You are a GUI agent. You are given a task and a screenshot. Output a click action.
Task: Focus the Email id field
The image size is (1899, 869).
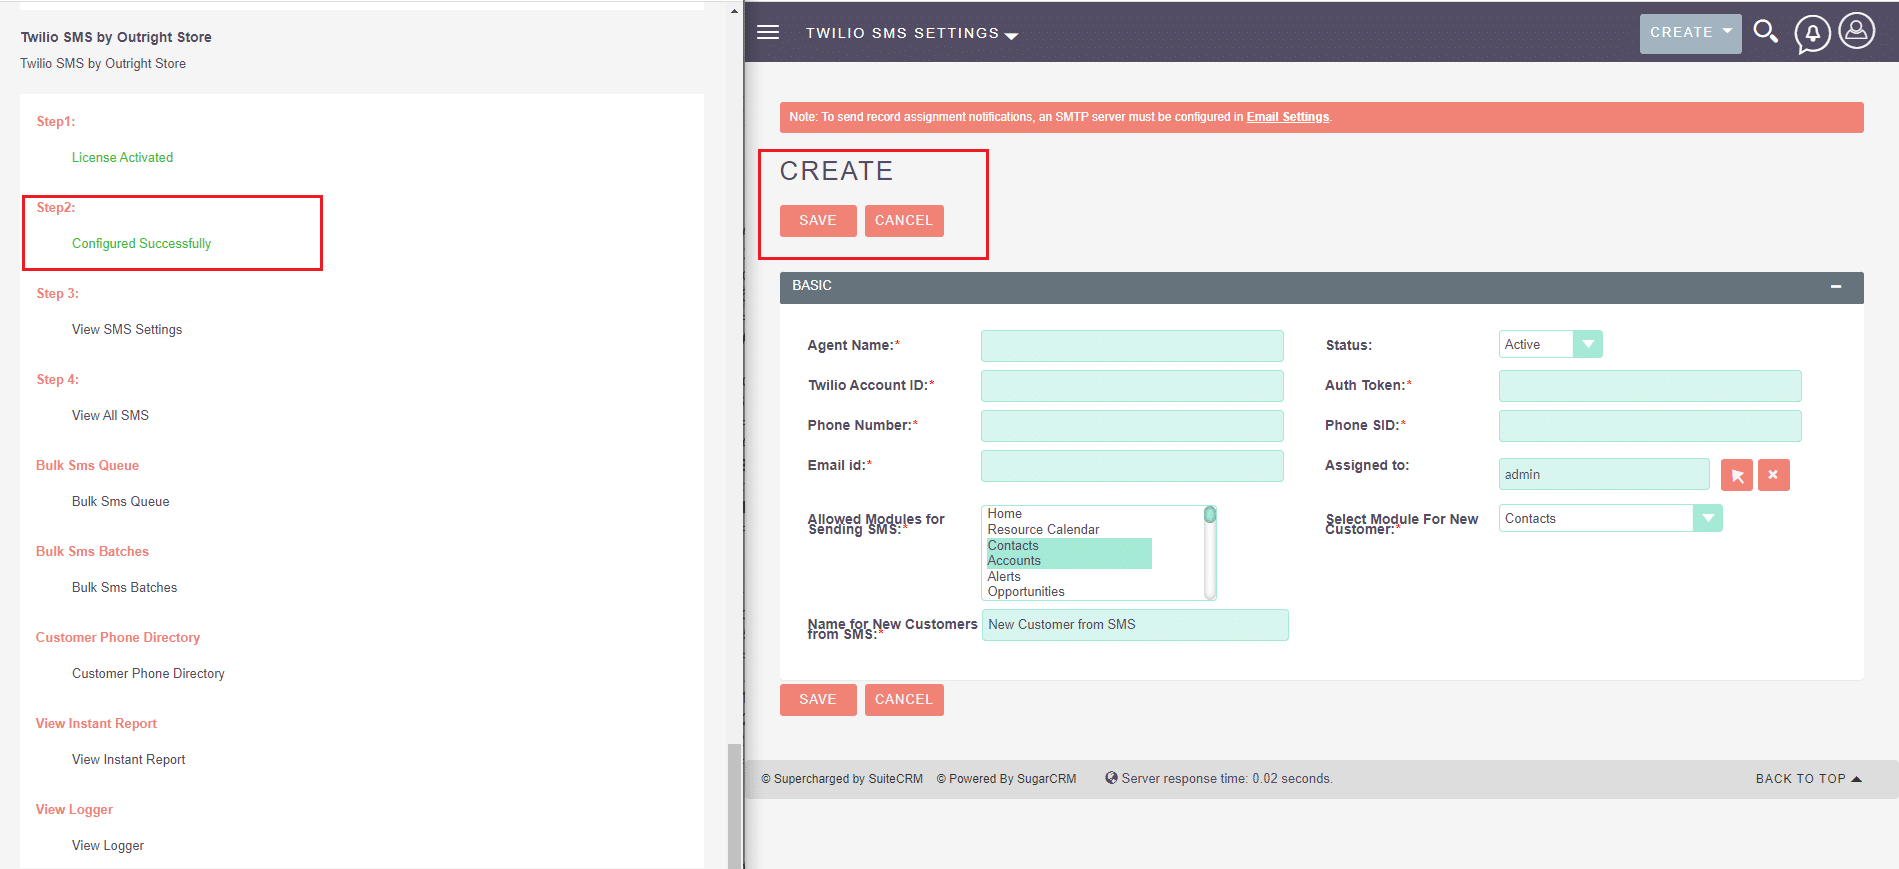pos(1132,466)
